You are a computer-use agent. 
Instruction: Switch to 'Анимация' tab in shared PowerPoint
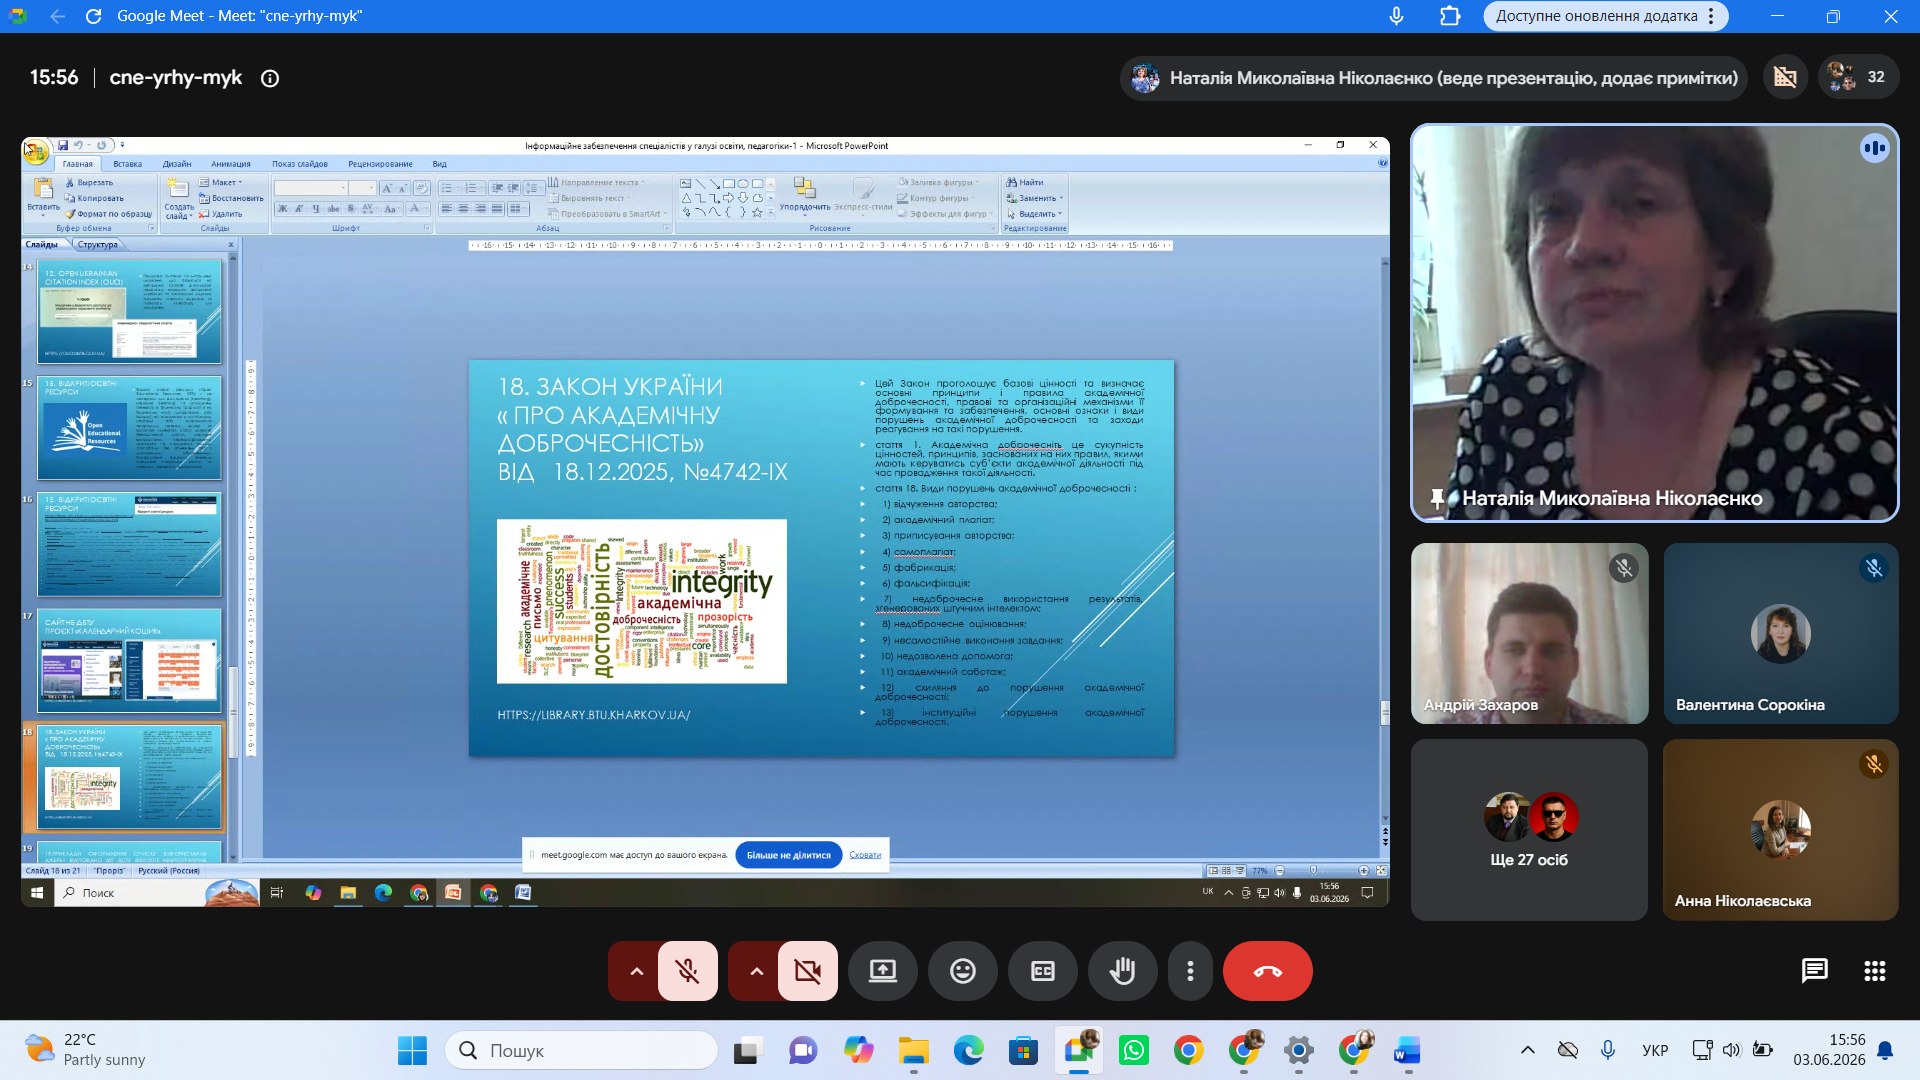coord(231,164)
